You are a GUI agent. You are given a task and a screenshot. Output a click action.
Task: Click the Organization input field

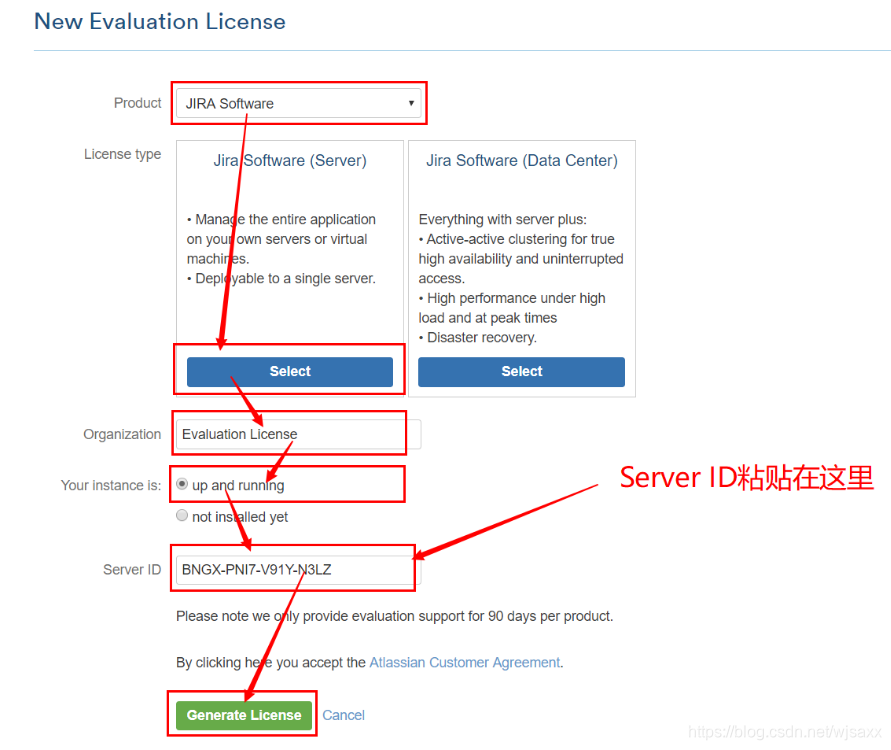pos(298,434)
